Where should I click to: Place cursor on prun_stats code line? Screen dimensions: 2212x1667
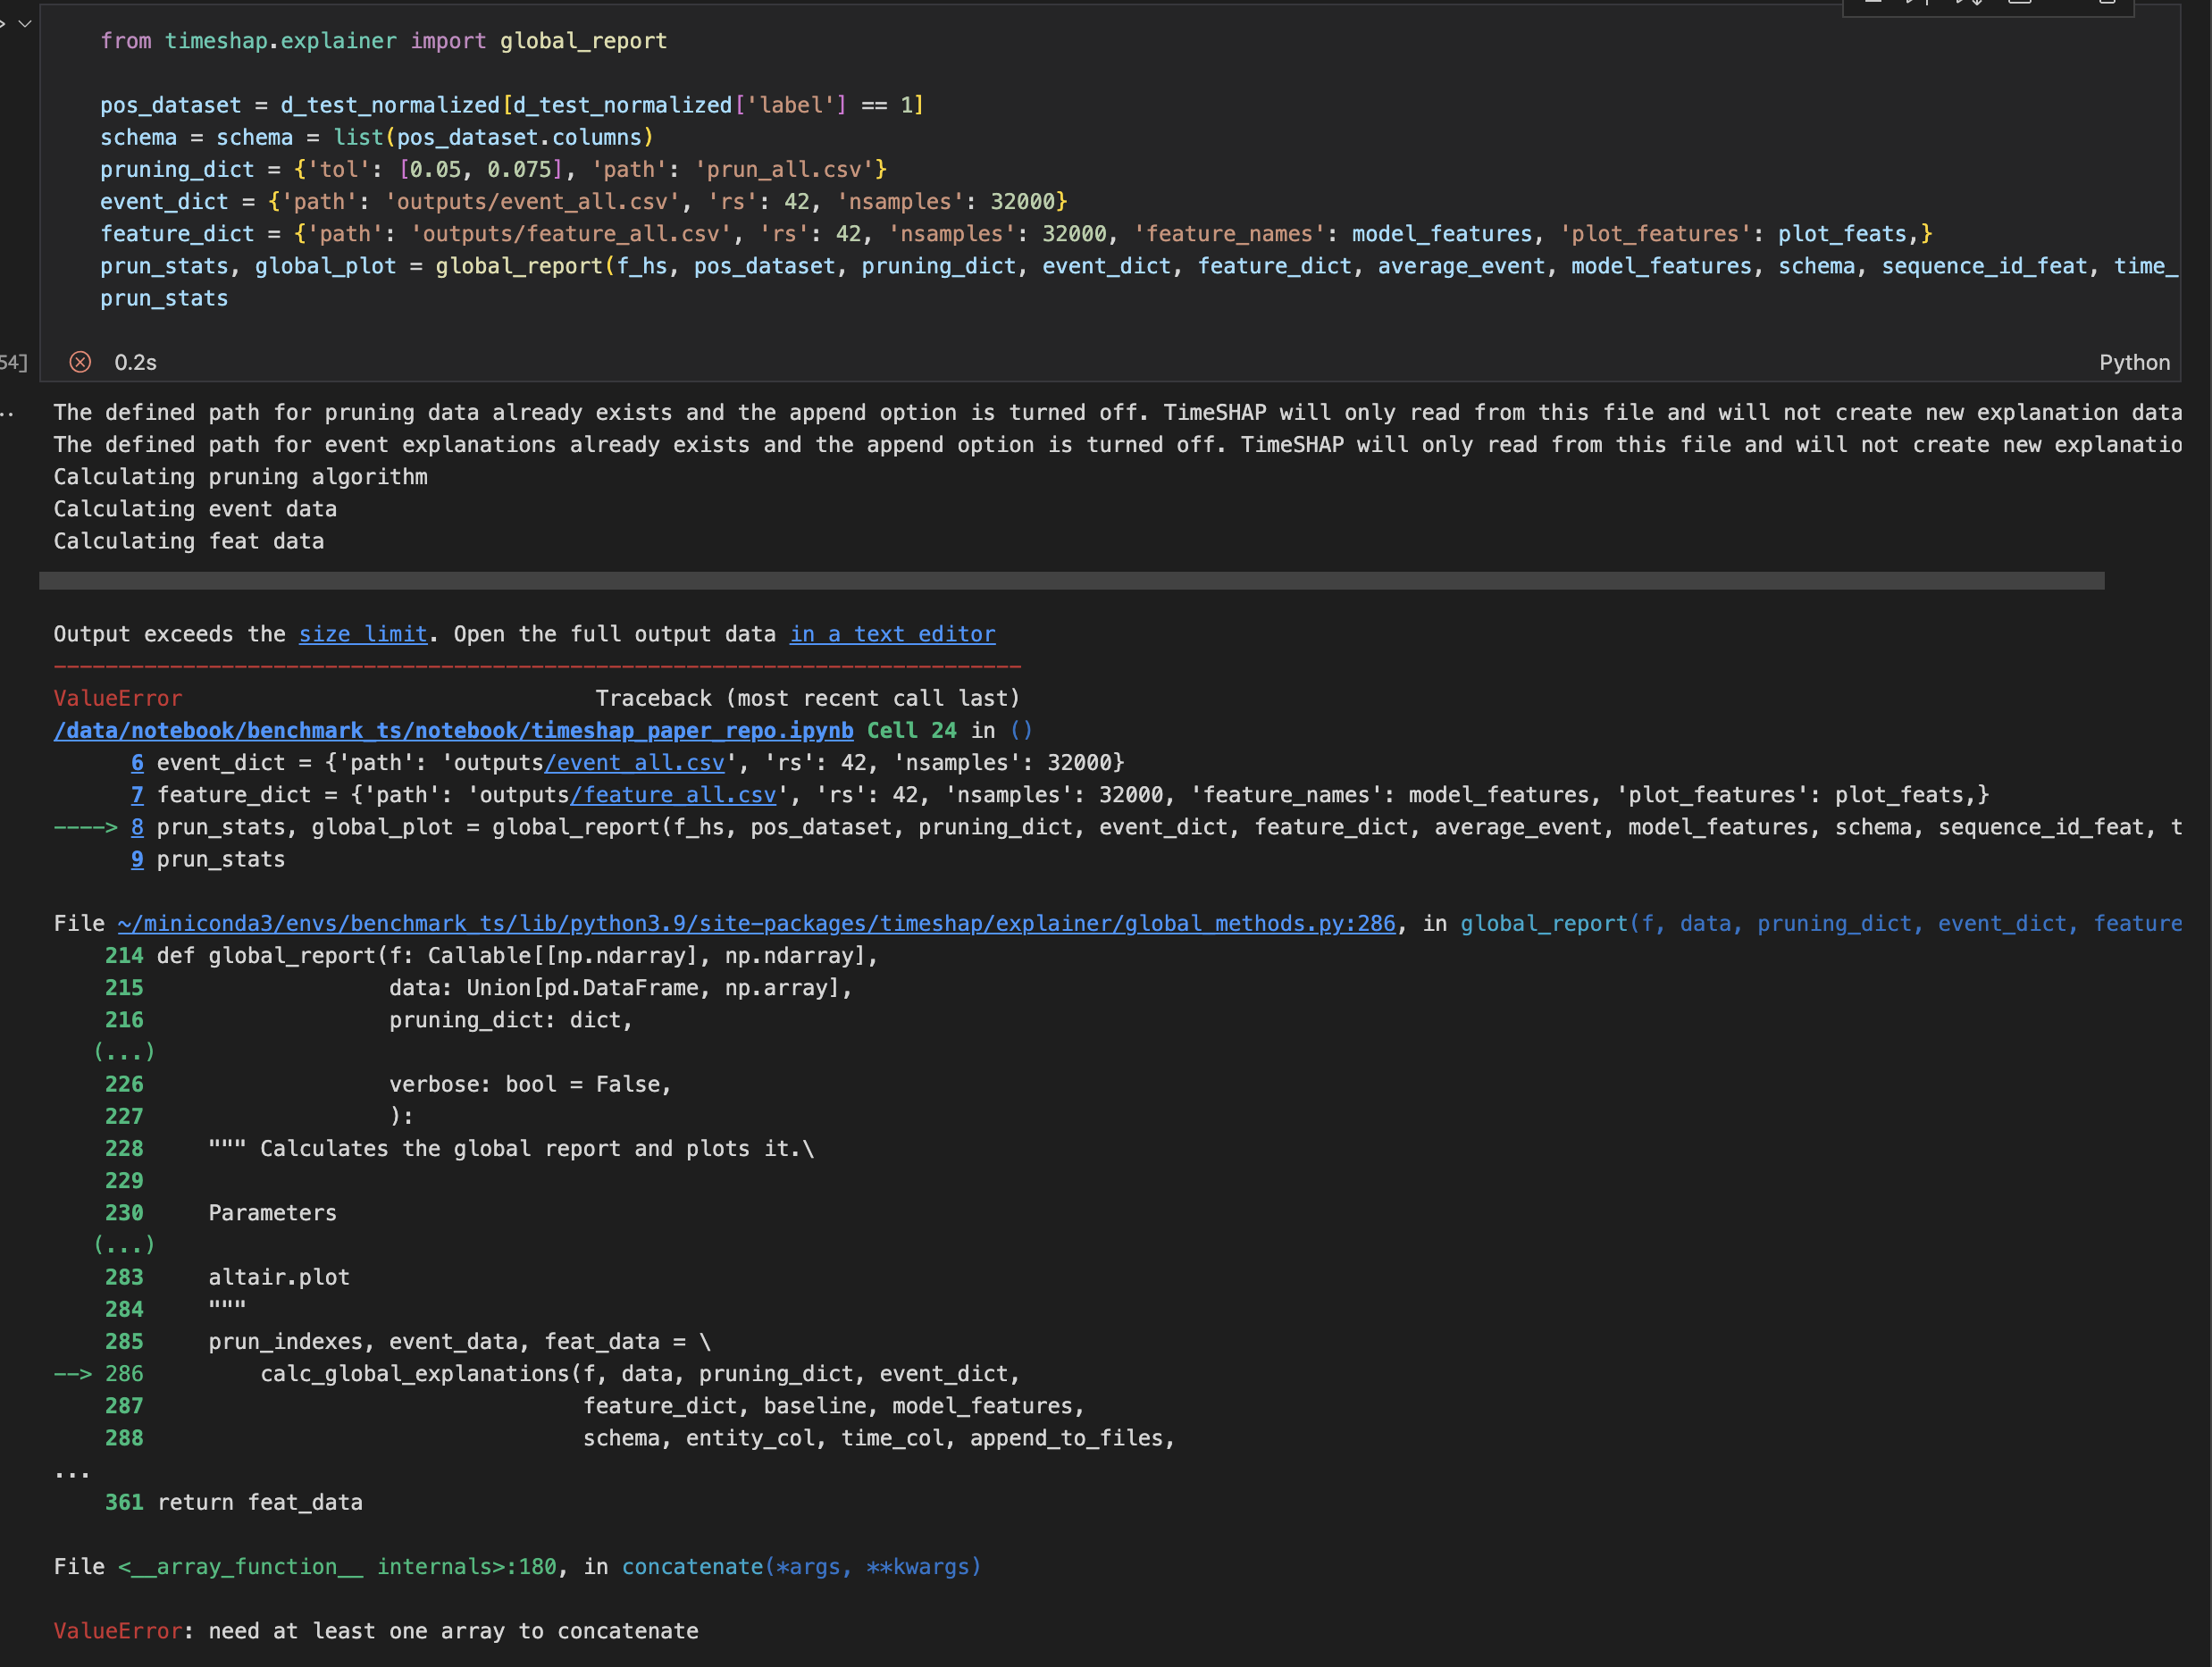click(x=164, y=298)
